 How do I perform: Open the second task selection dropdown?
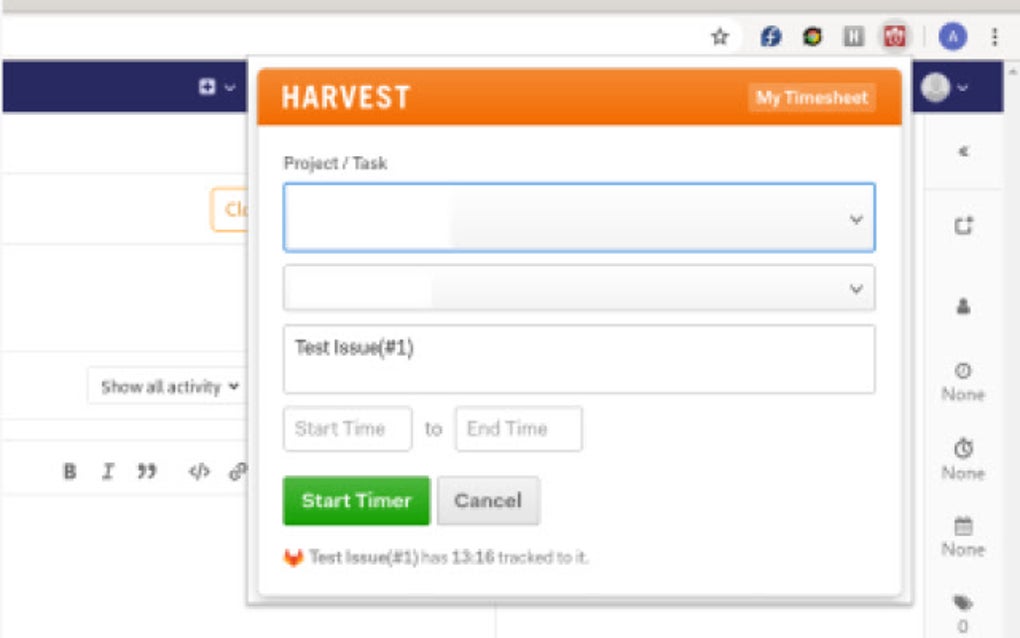click(x=578, y=288)
